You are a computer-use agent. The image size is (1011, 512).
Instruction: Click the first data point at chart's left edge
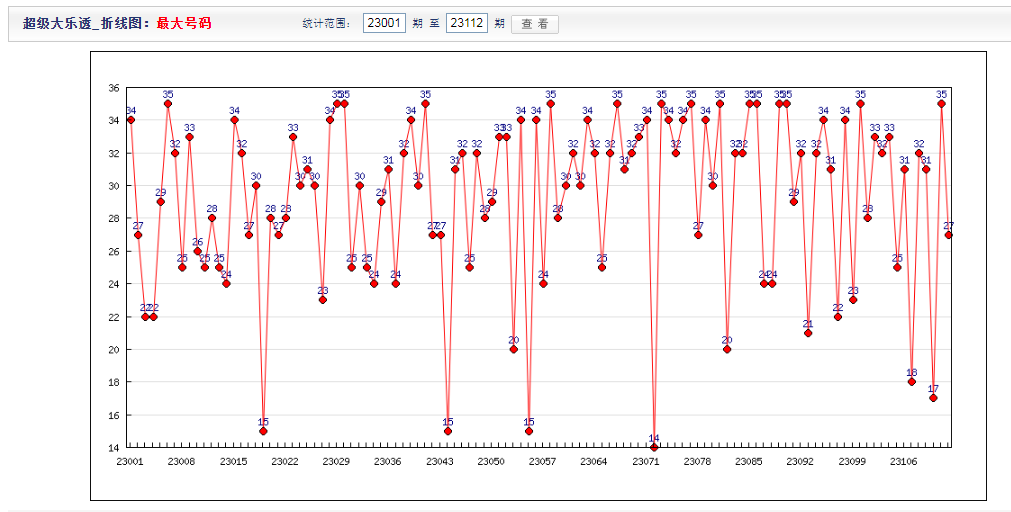(x=131, y=120)
